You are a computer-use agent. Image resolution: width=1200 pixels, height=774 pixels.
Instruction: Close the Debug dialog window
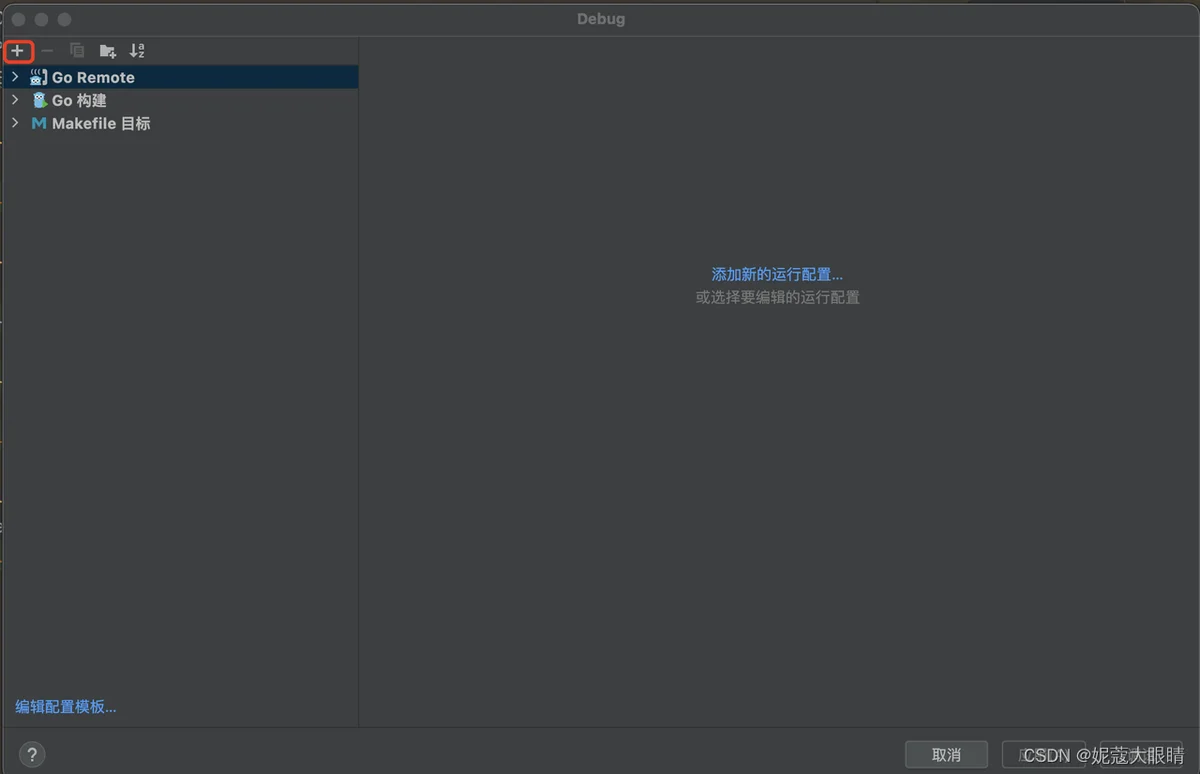pyautogui.click(x=18, y=19)
